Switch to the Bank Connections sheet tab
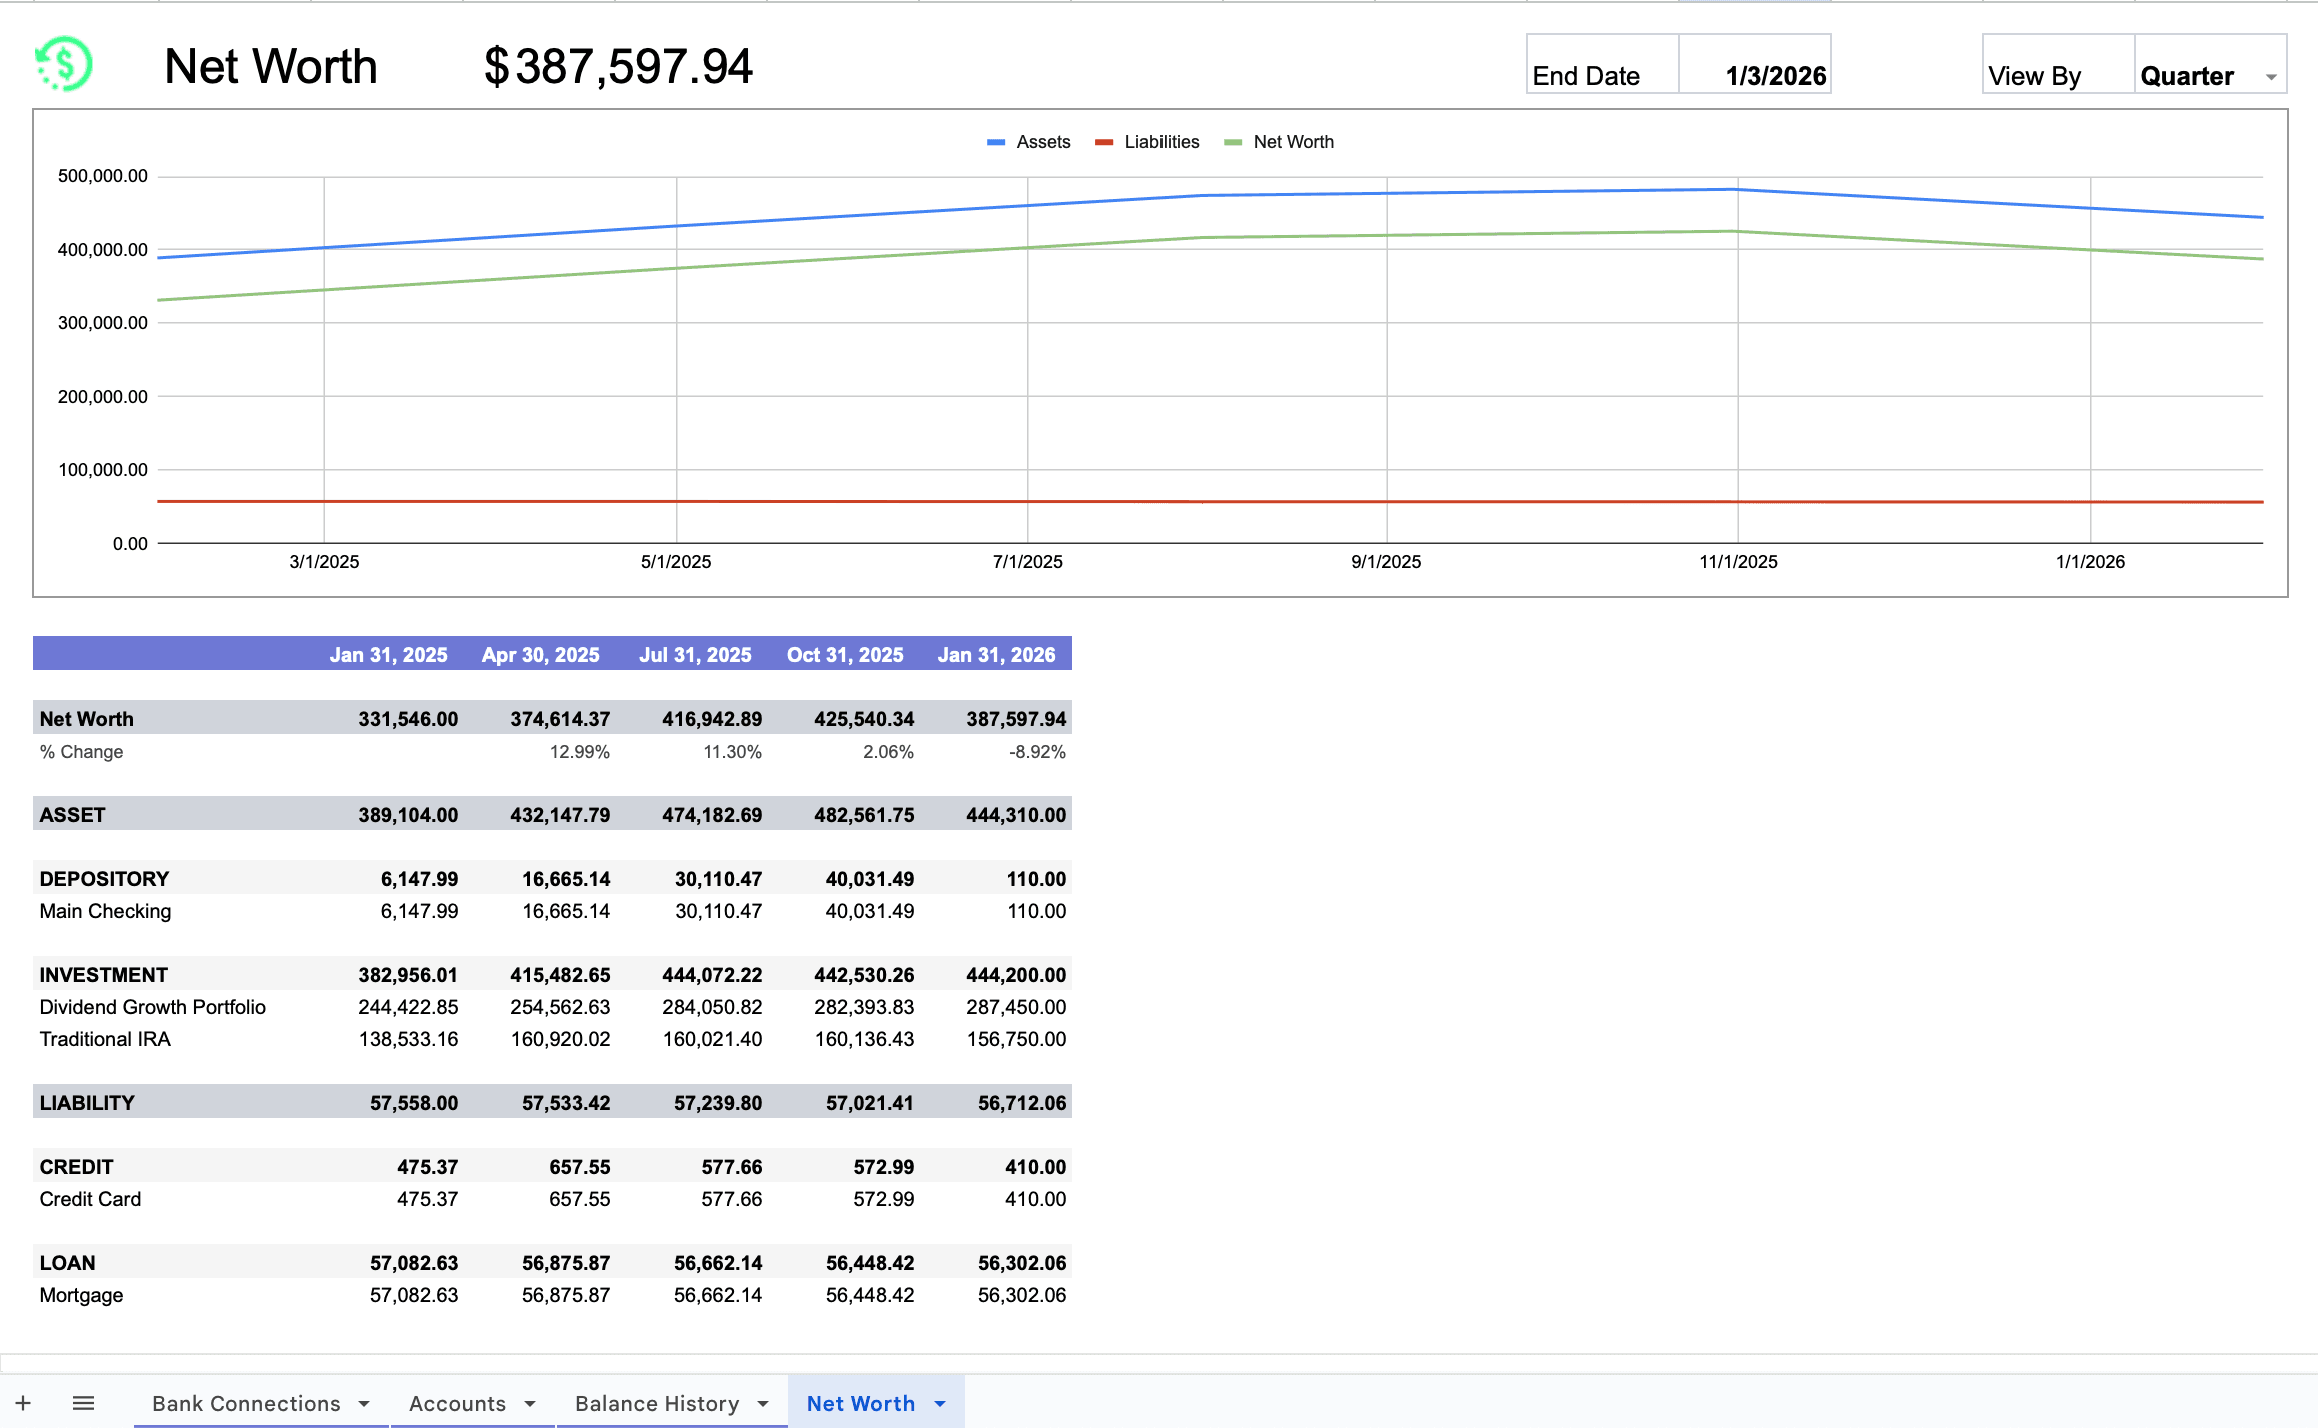The width and height of the screenshot is (2318, 1428). click(x=246, y=1403)
